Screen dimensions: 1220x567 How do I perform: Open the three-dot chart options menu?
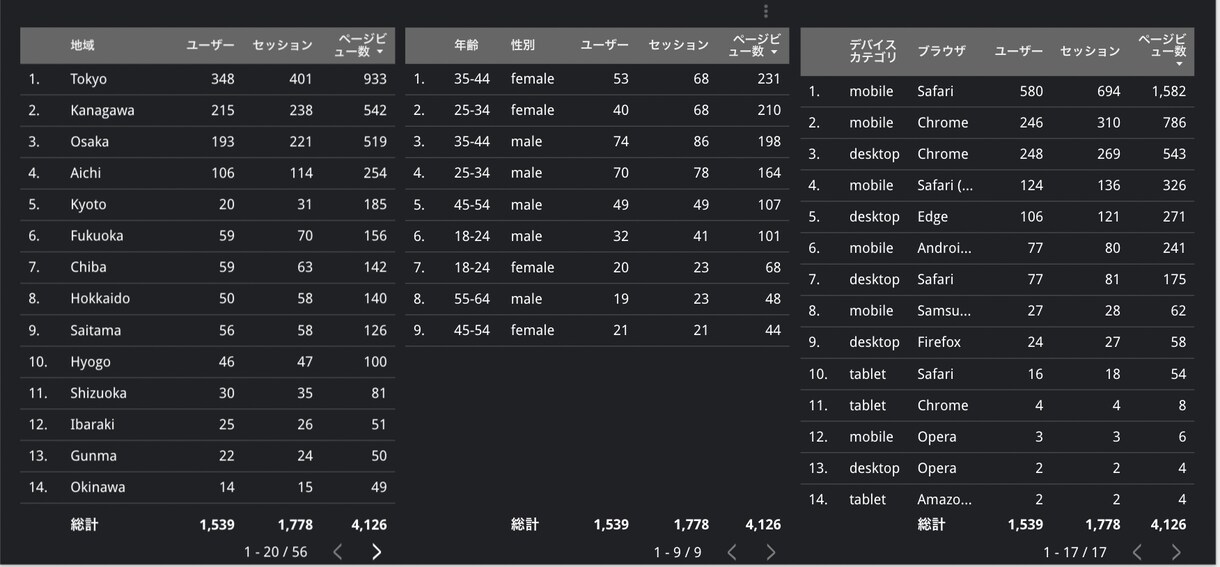coord(766,11)
